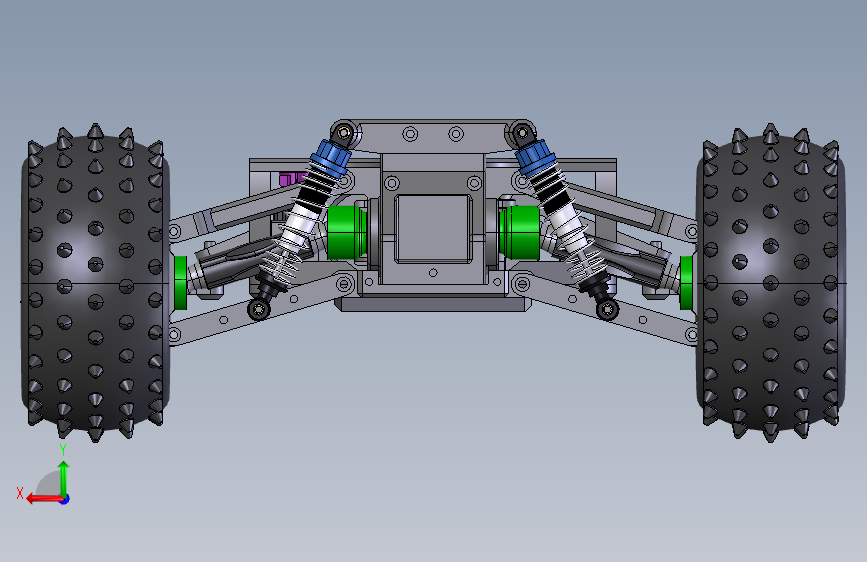
Task: Click the blue Z axis origin dot of the triad
Action: (65, 499)
